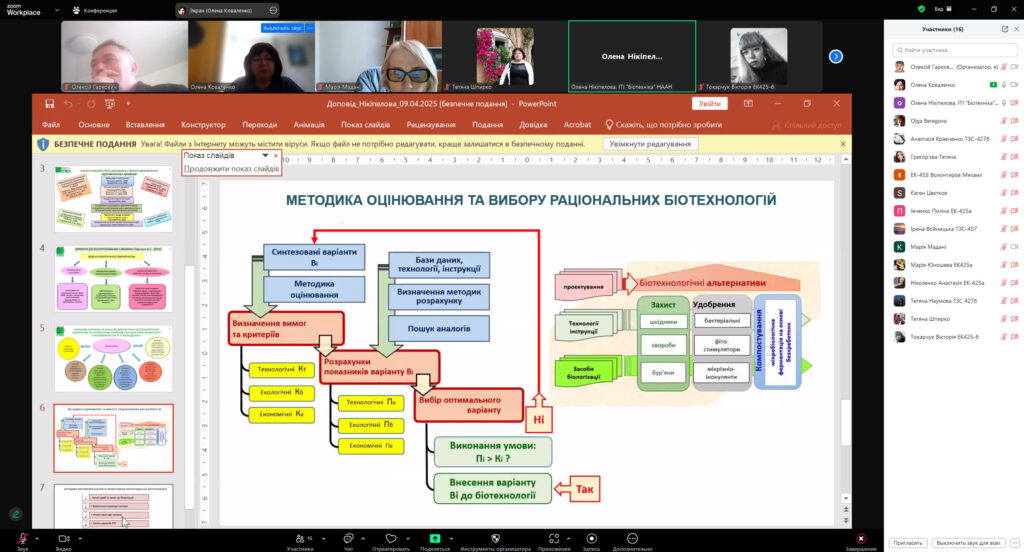Click Выключить звук on Олена Коваленко video

282,28
